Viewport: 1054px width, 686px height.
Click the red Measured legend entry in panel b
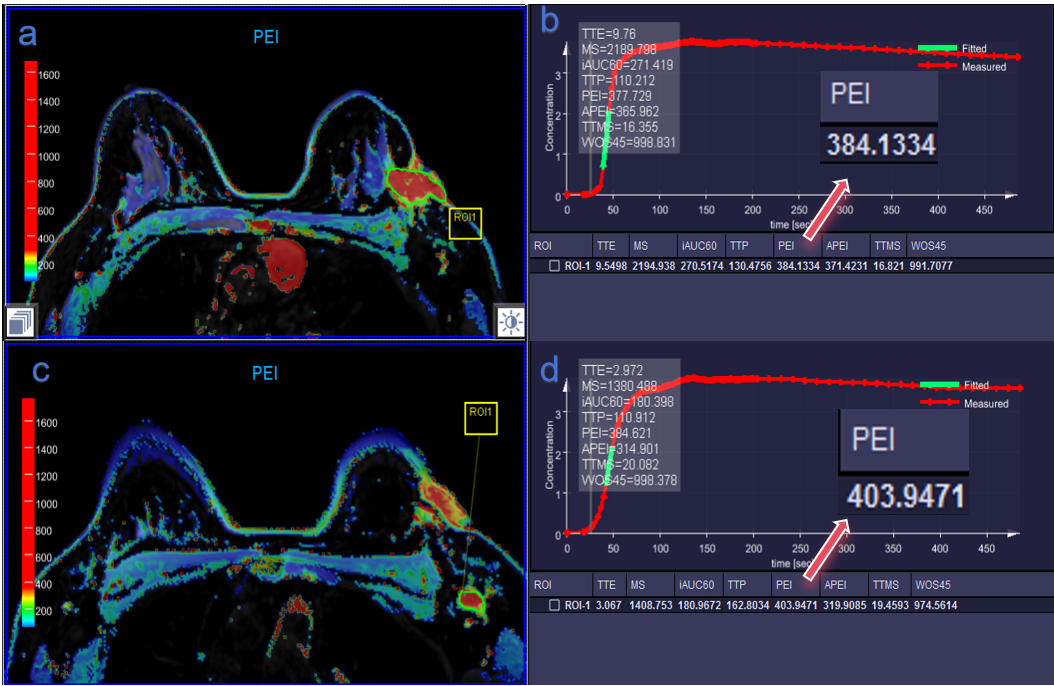[963, 67]
